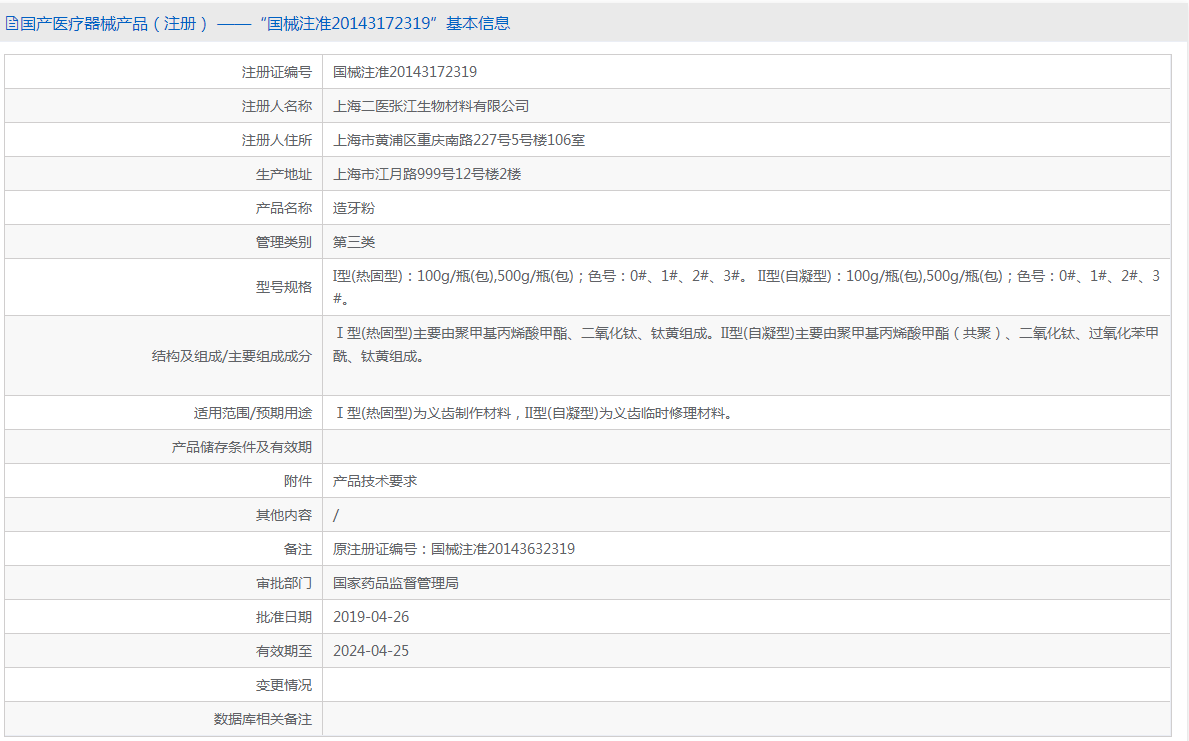The height and width of the screenshot is (741, 1189).
Task: Click the 生产地址 label
Action: tap(284, 174)
